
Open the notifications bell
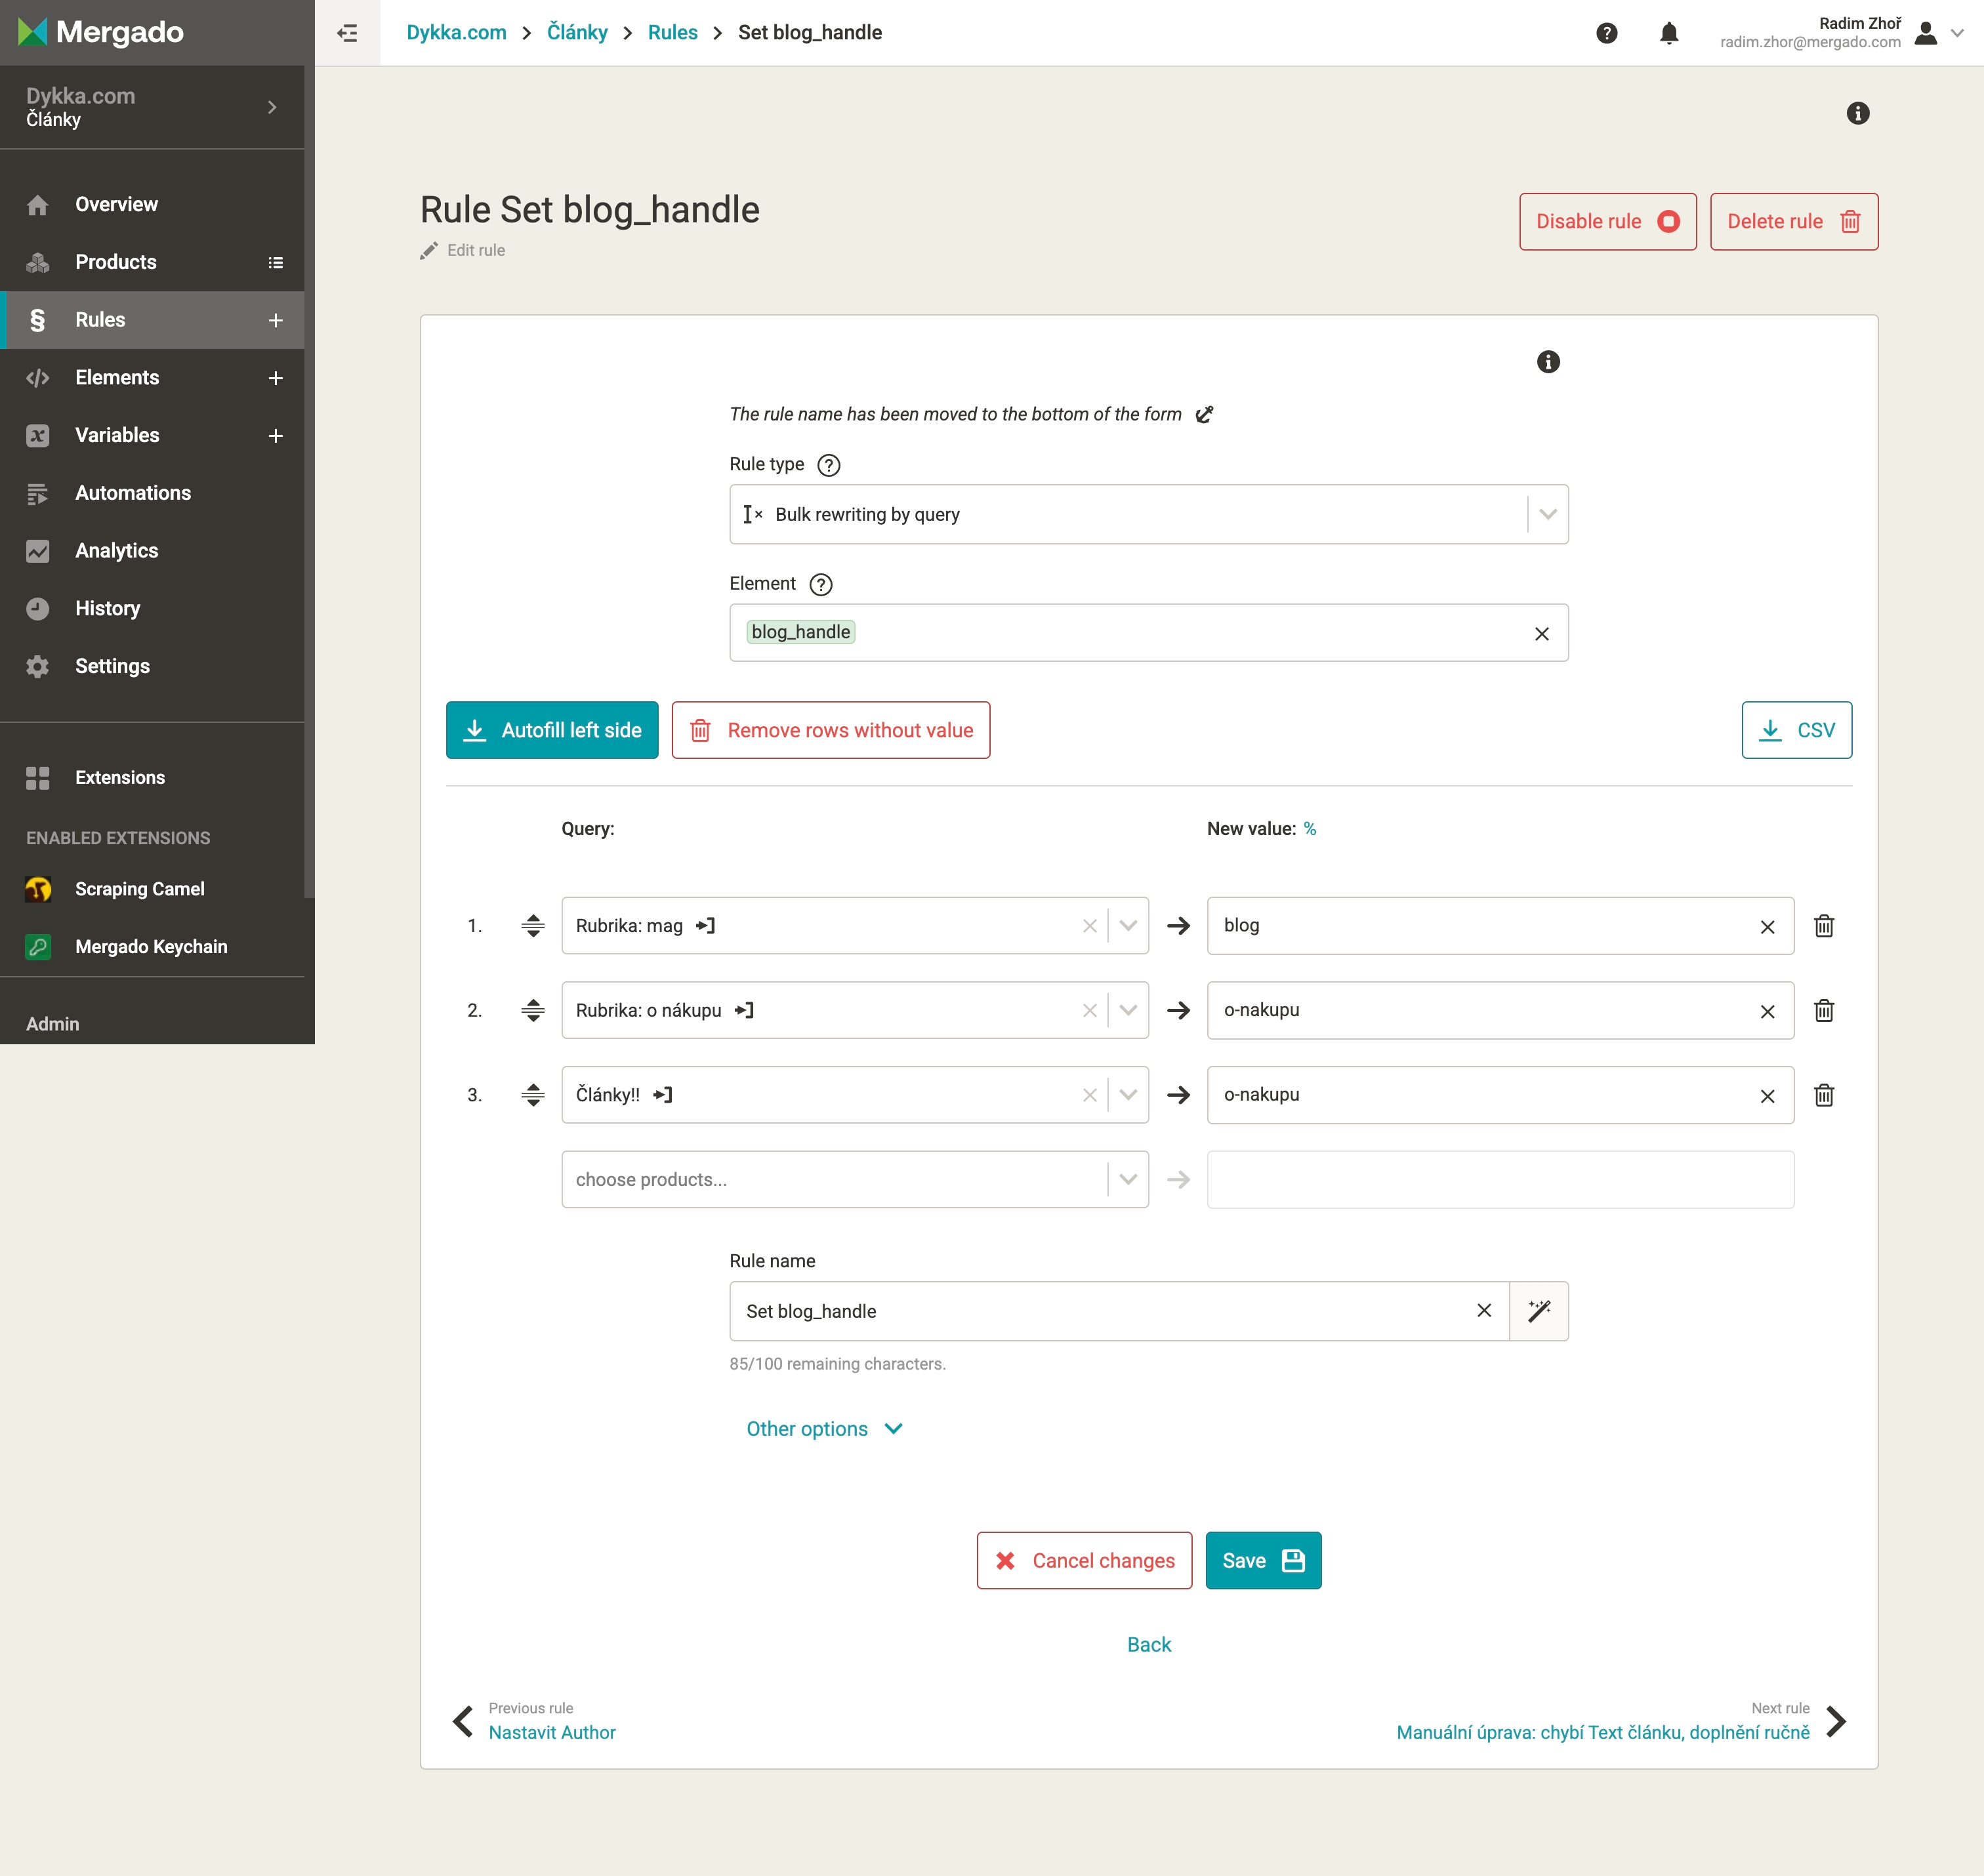tap(1668, 33)
